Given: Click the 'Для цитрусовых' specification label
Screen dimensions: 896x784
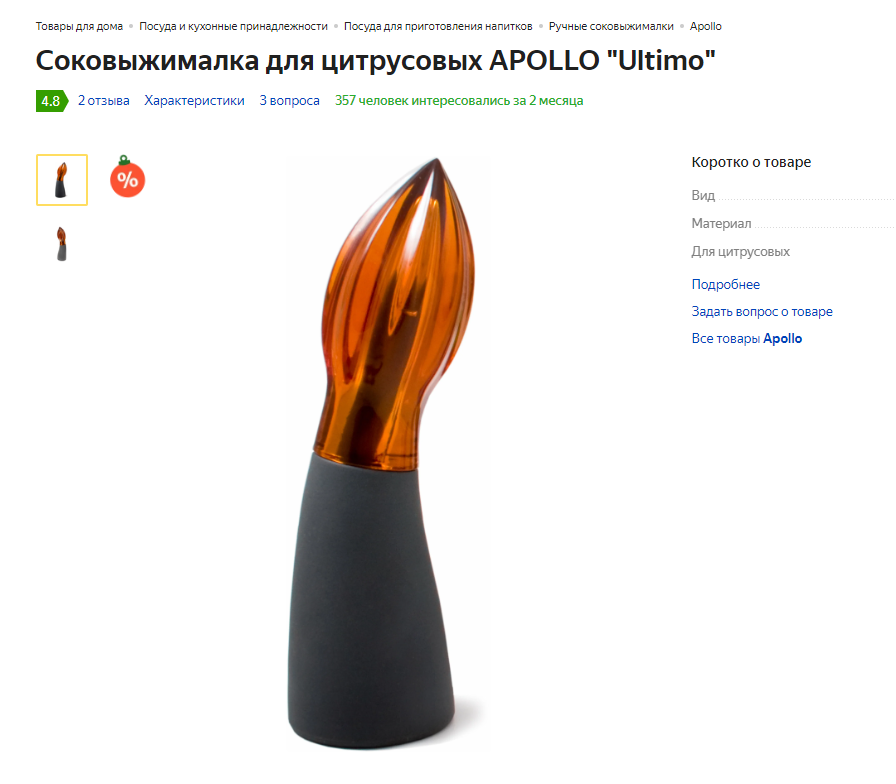Looking at the screenshot, I should coord(741,251).
